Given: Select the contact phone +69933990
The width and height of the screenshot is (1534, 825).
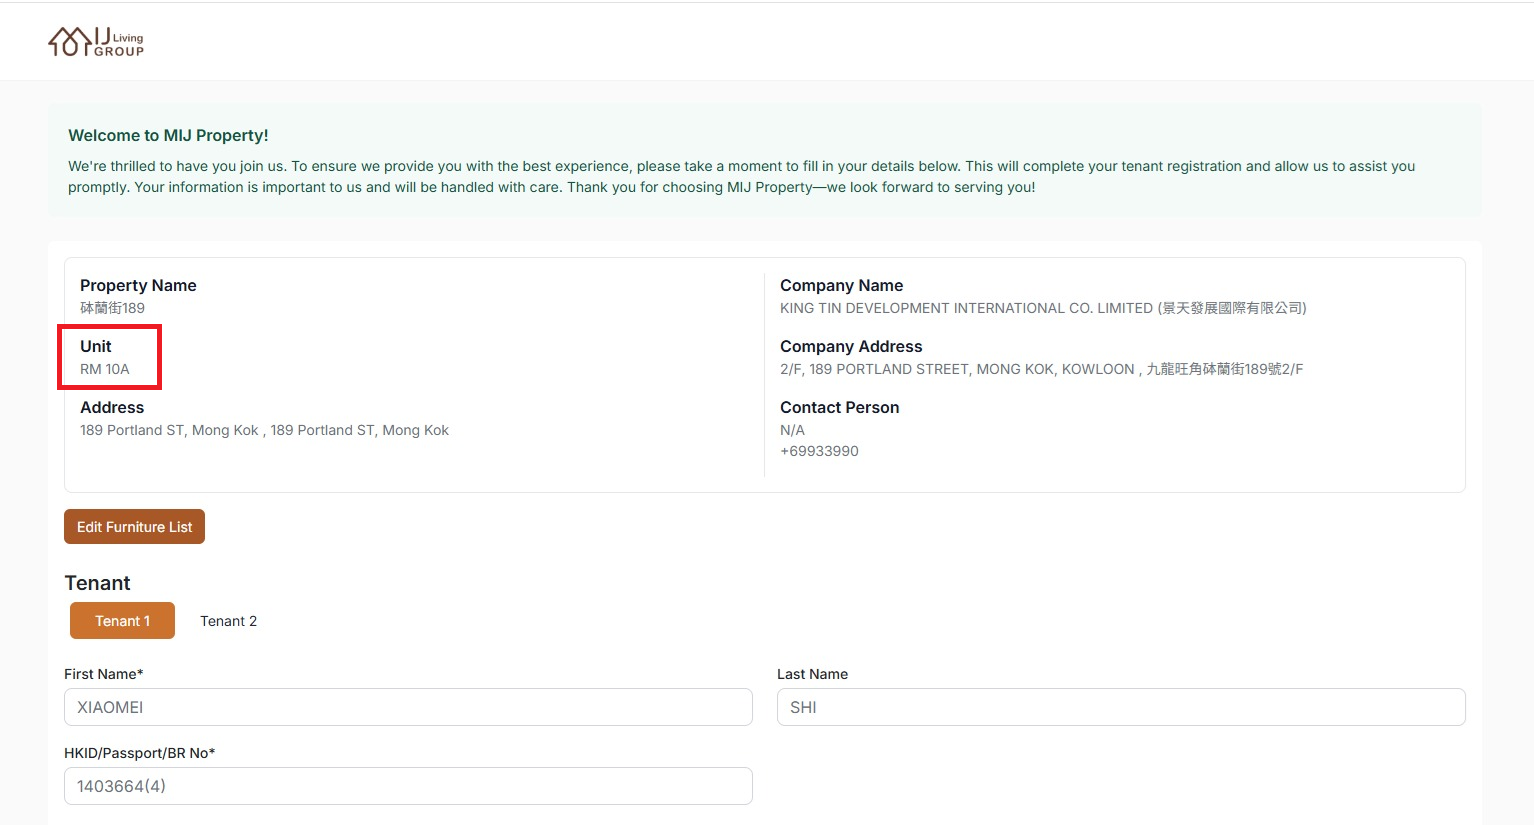Looking at the screenshot, I should pos(819,451).
